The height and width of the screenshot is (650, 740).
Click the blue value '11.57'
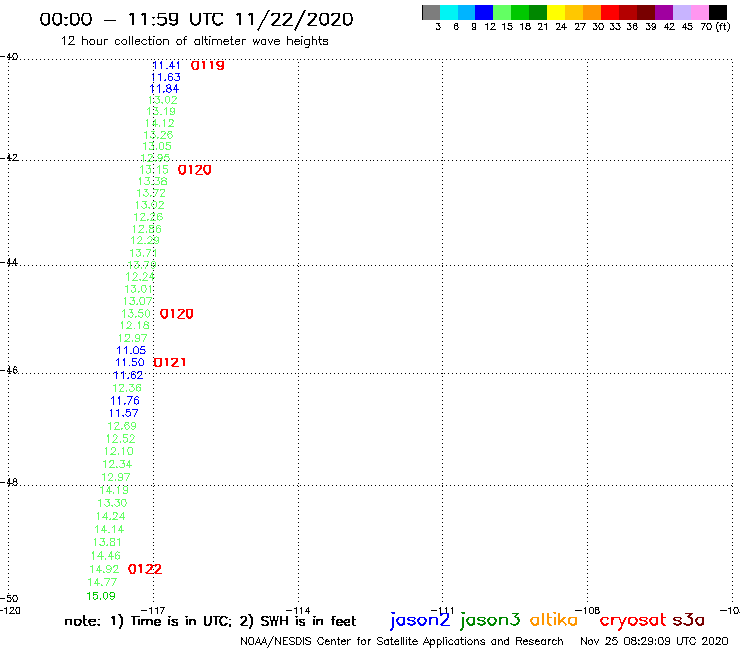coord(124,414)
